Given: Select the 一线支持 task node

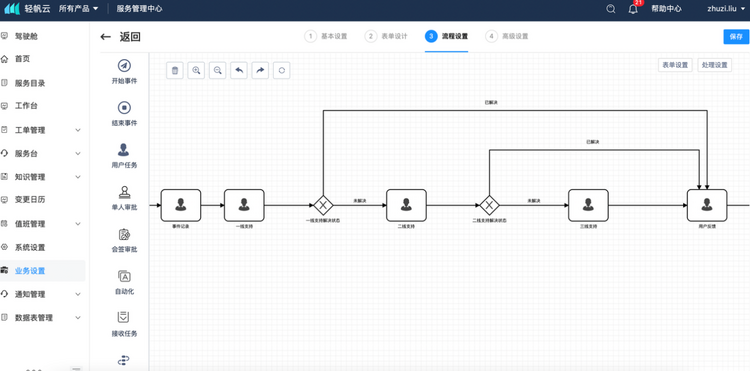Looking at the screenshot, I should [244, 206].
